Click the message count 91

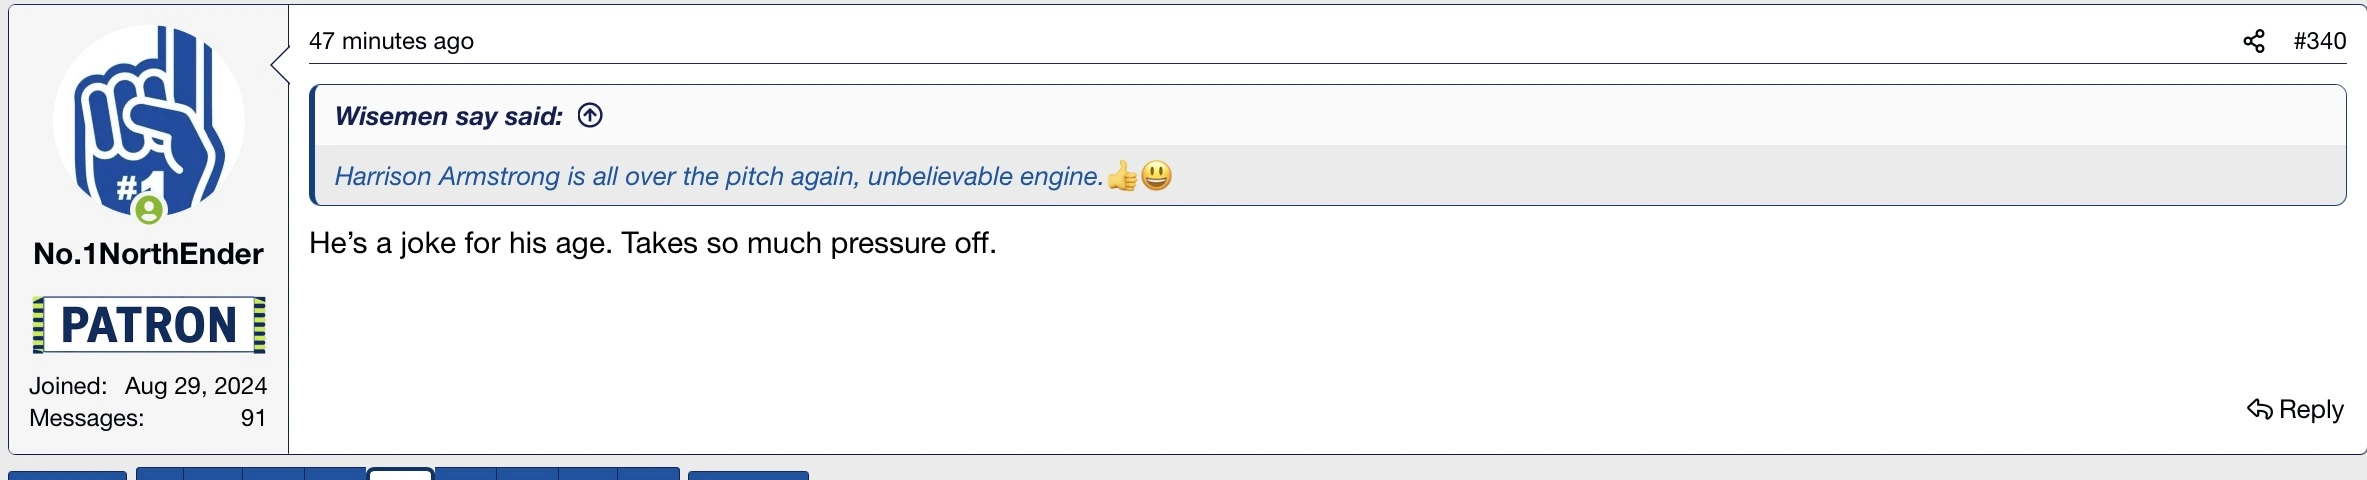(253, 418)
